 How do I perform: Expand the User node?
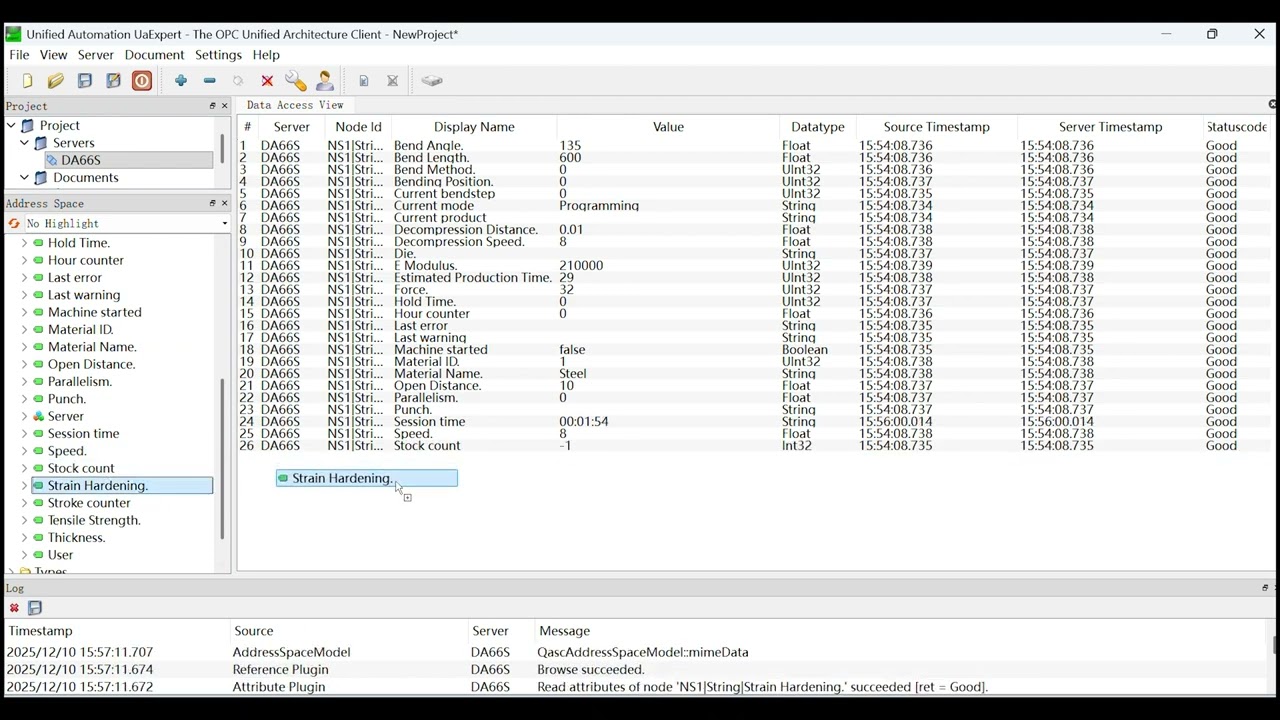[x=24, y=555]
